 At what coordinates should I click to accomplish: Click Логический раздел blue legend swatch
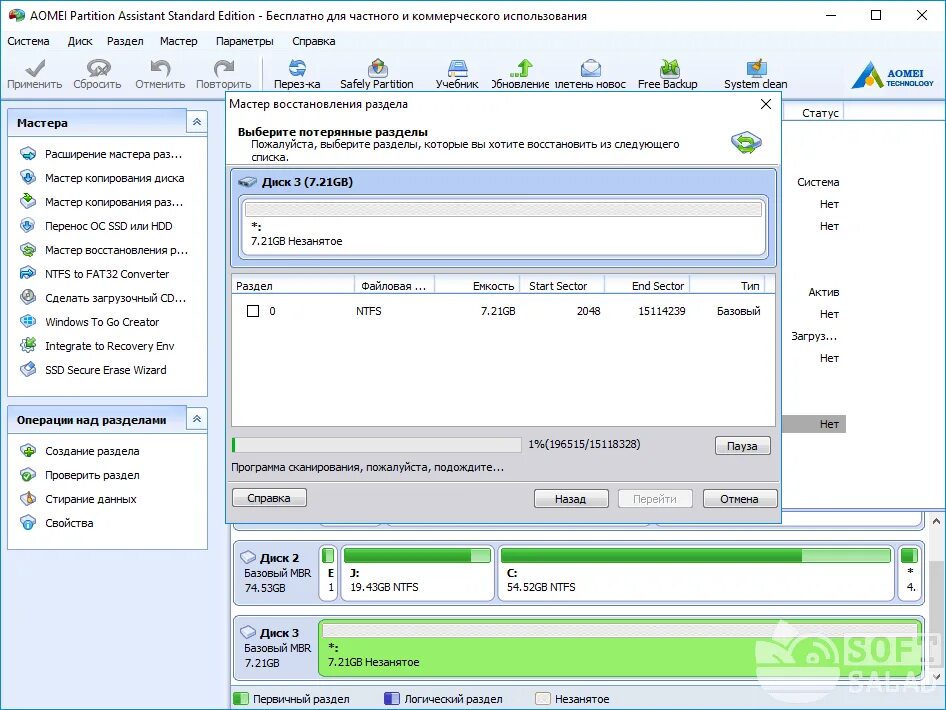pyautogui.click(x=392, y=699)
